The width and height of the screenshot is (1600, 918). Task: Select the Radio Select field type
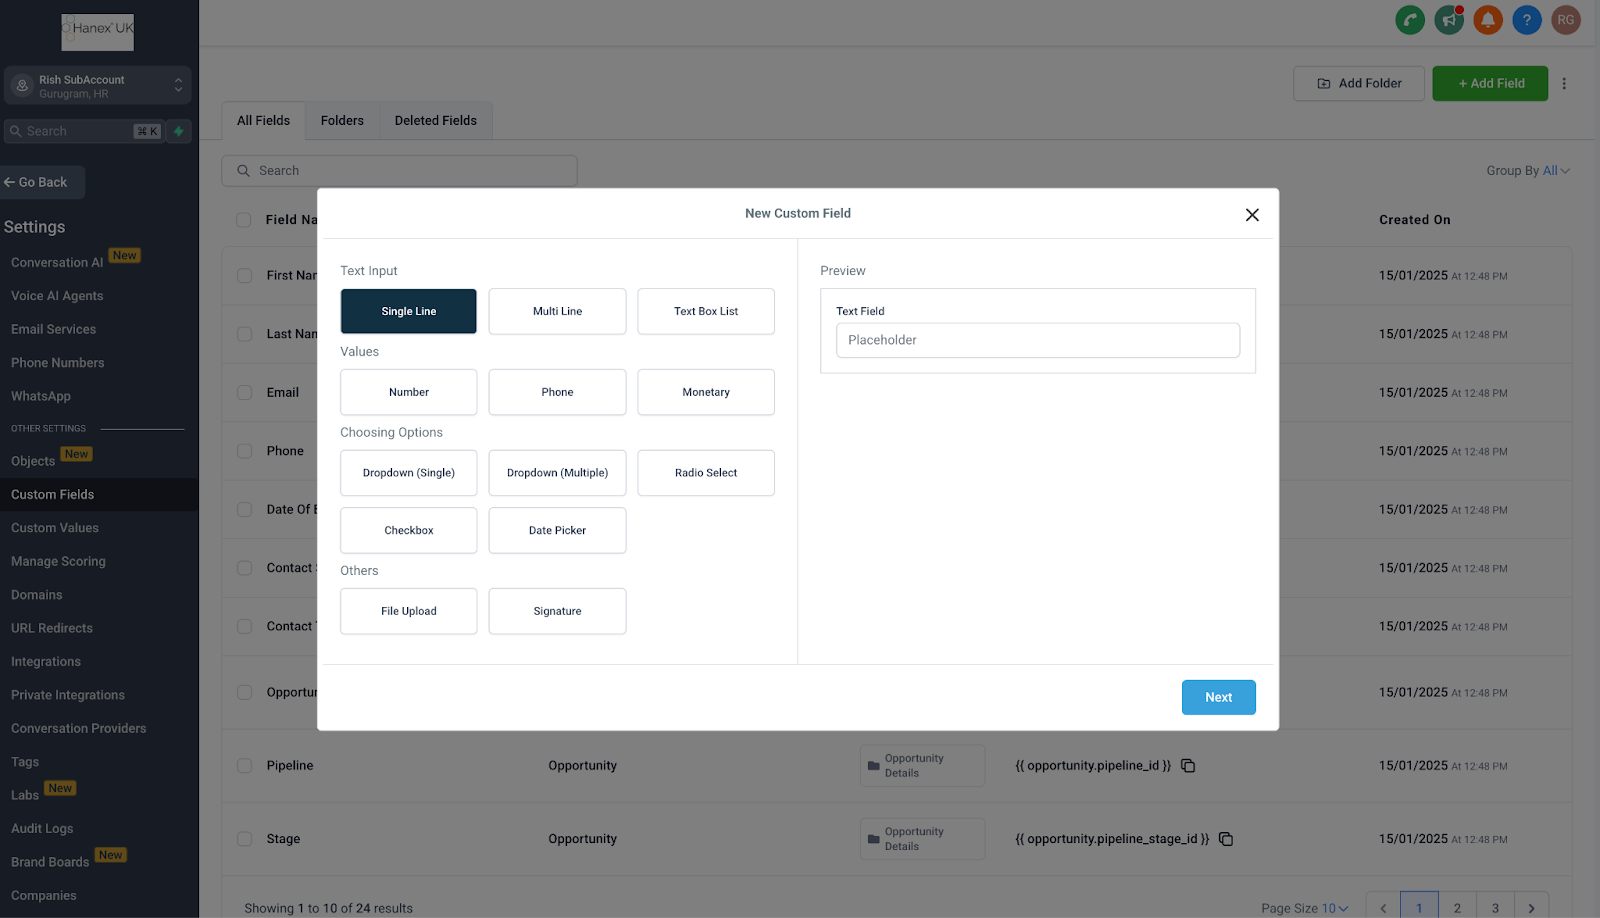(x=706, y=473)
